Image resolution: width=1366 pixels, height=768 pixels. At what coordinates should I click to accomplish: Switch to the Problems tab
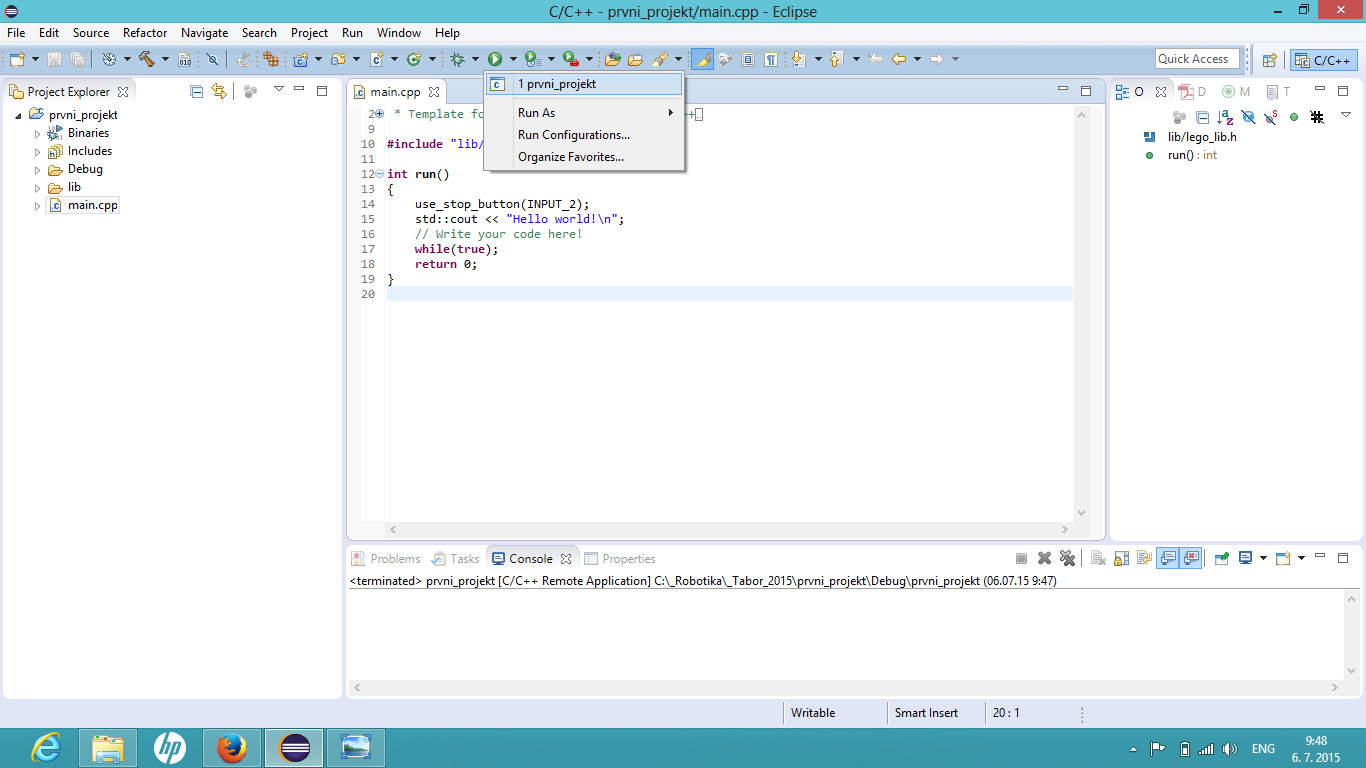(394, 559)
